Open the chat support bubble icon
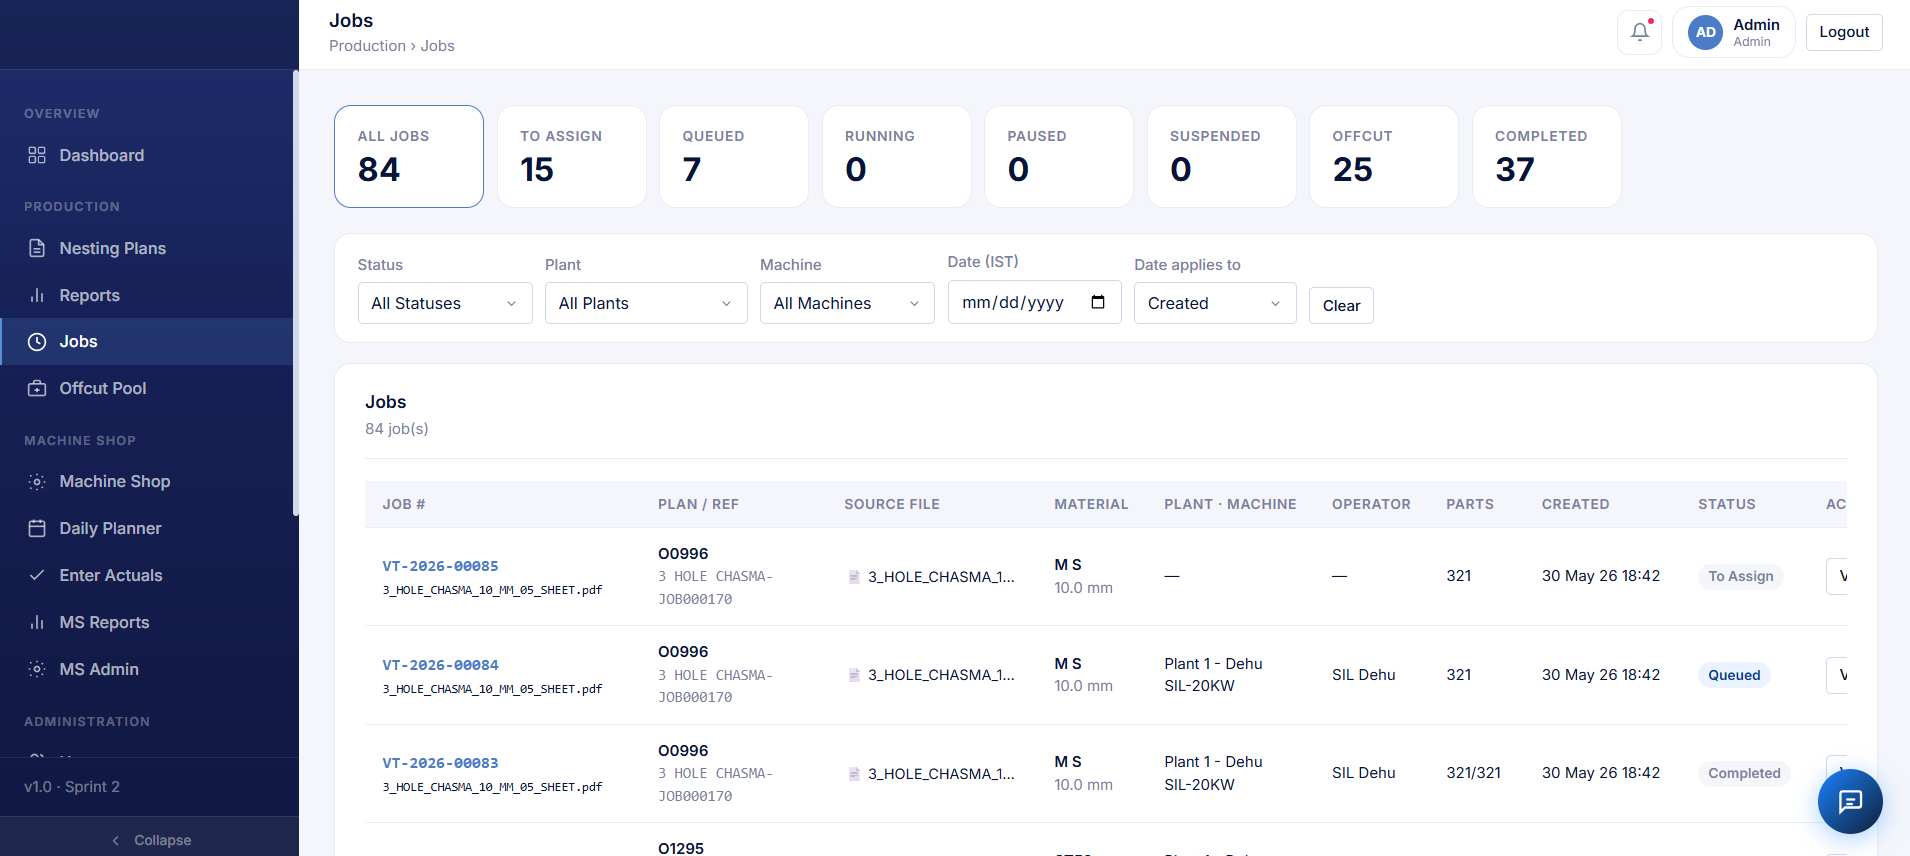The width and height of the screenshot is (1910, 856). (x=1850, y=801)
